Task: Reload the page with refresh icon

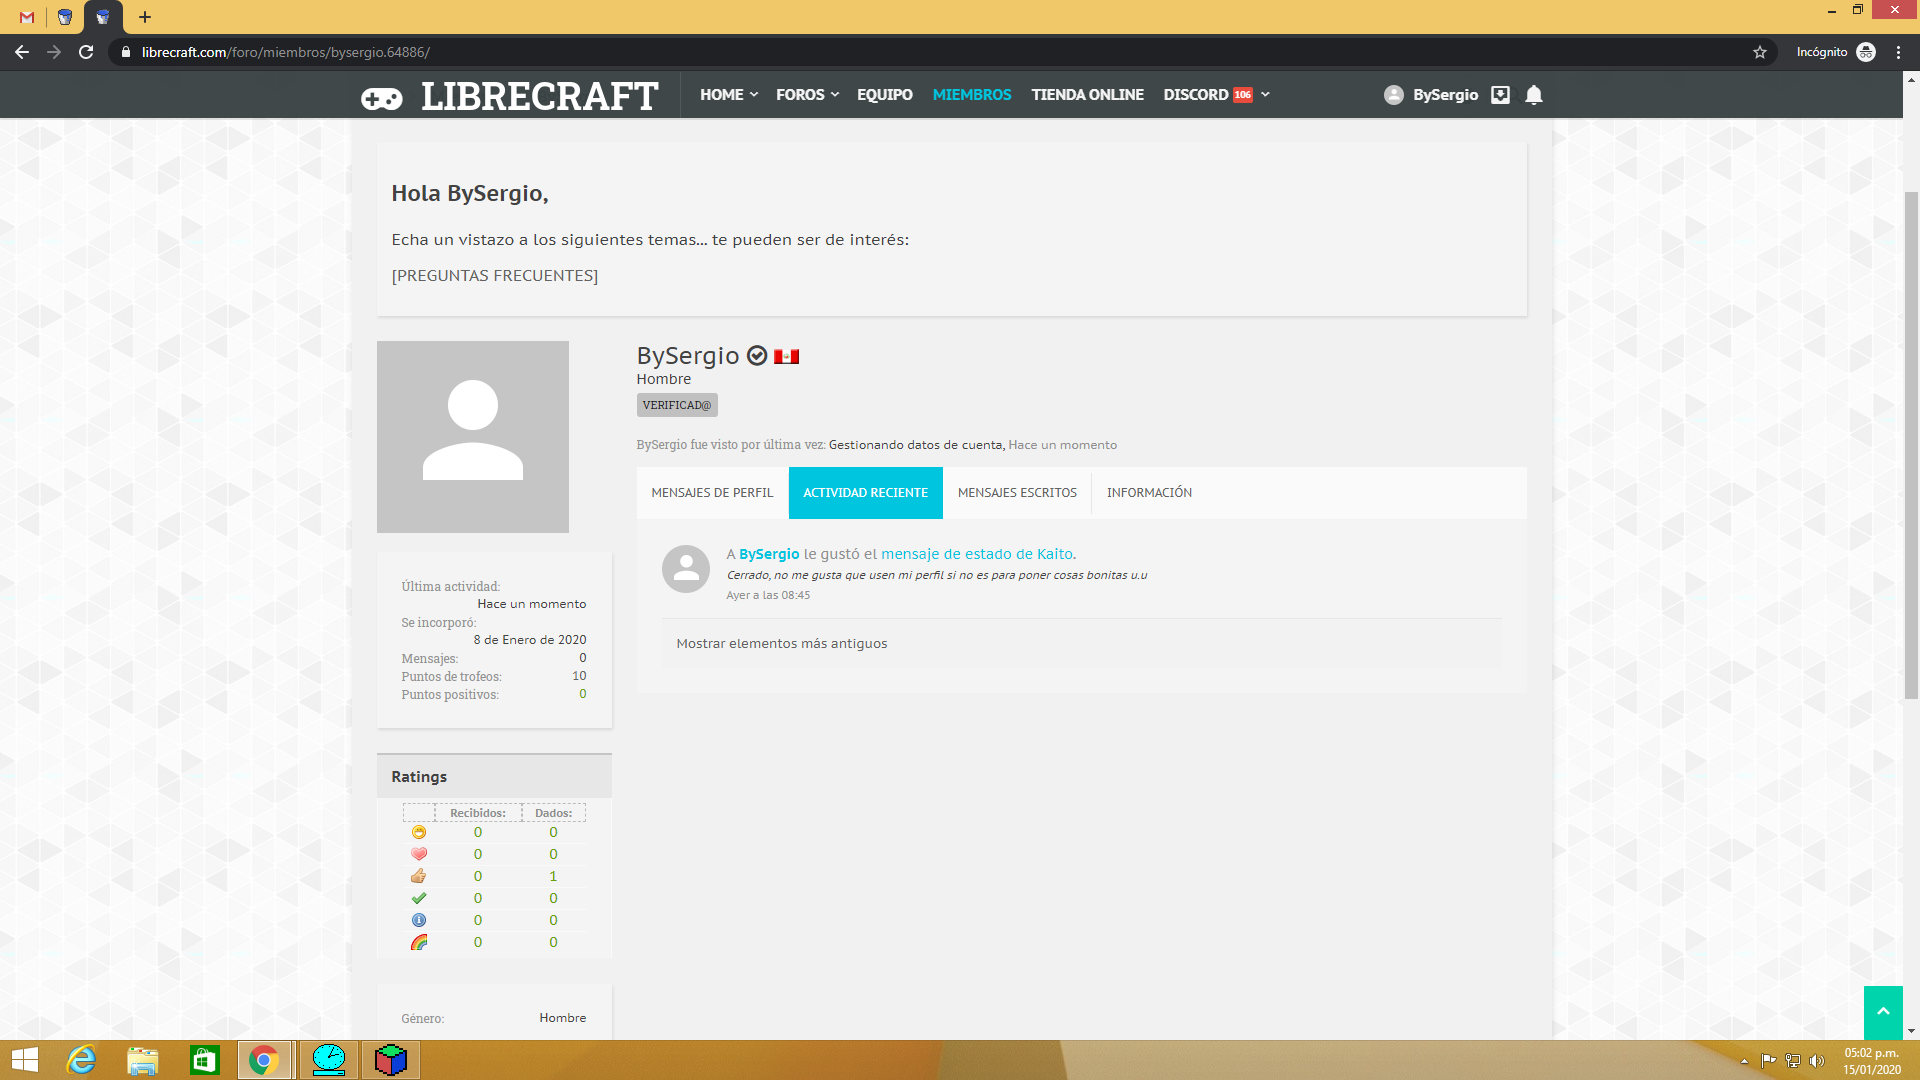Action: [87, 52]
